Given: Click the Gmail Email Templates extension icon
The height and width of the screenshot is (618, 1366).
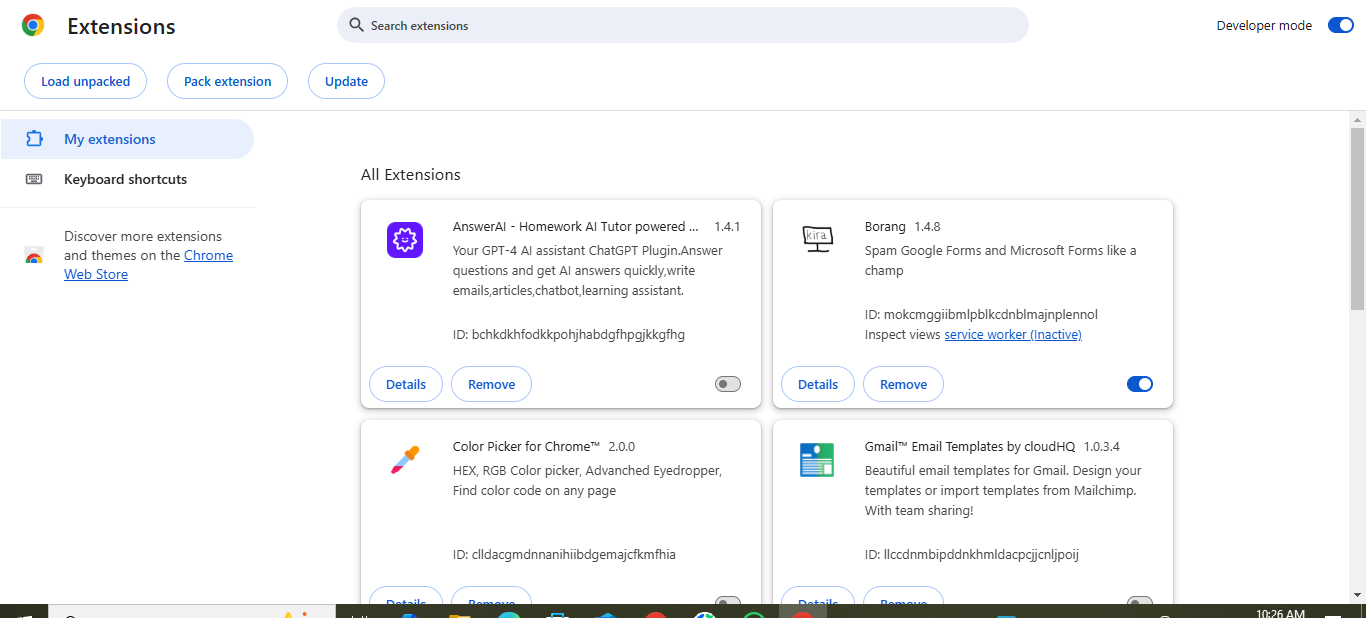Looking at the screenshot, I should [817, 460].
